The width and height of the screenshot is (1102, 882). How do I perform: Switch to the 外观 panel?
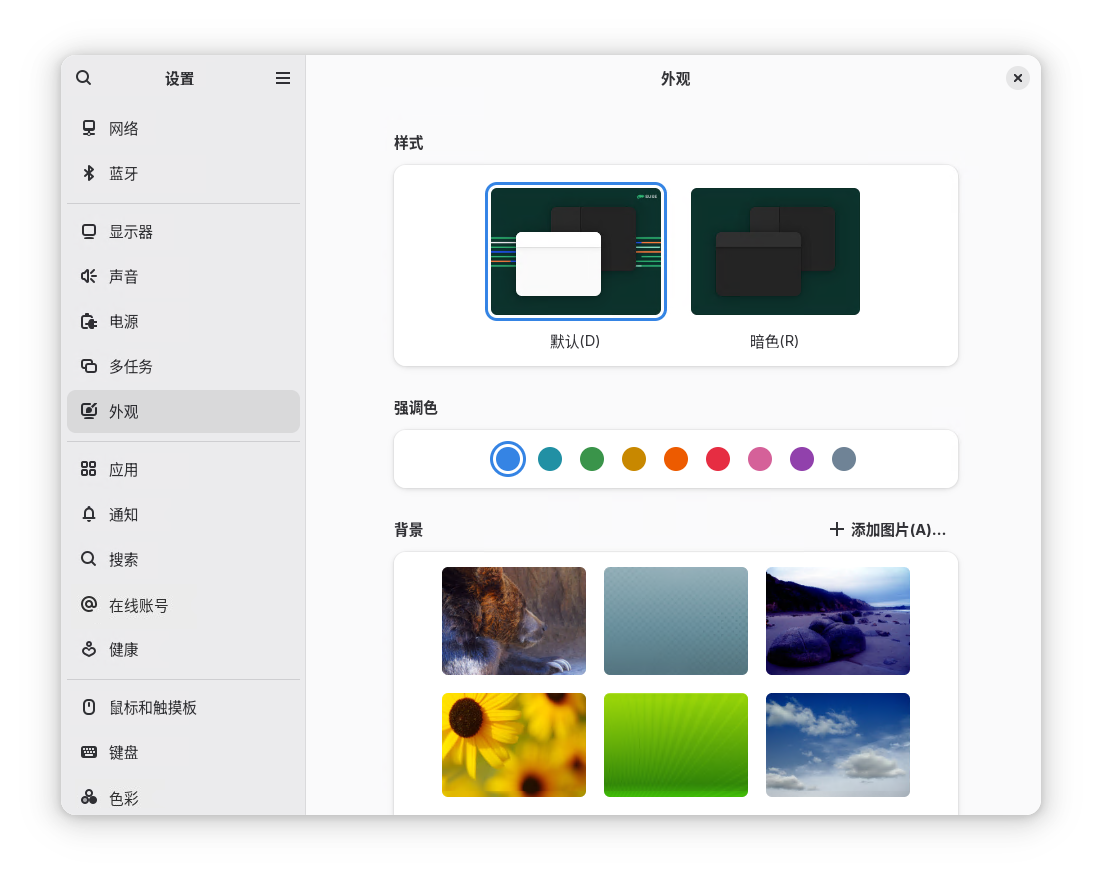[124, 411]
